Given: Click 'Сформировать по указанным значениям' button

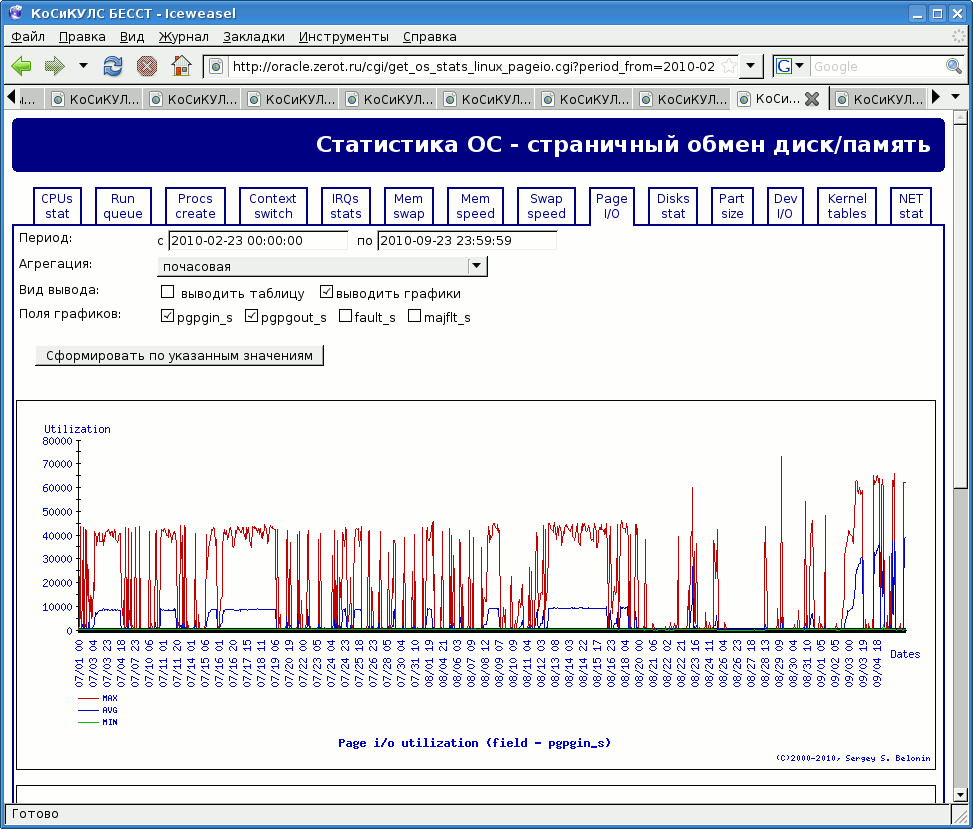Looking at the screenshot, I should click(180, 355).
